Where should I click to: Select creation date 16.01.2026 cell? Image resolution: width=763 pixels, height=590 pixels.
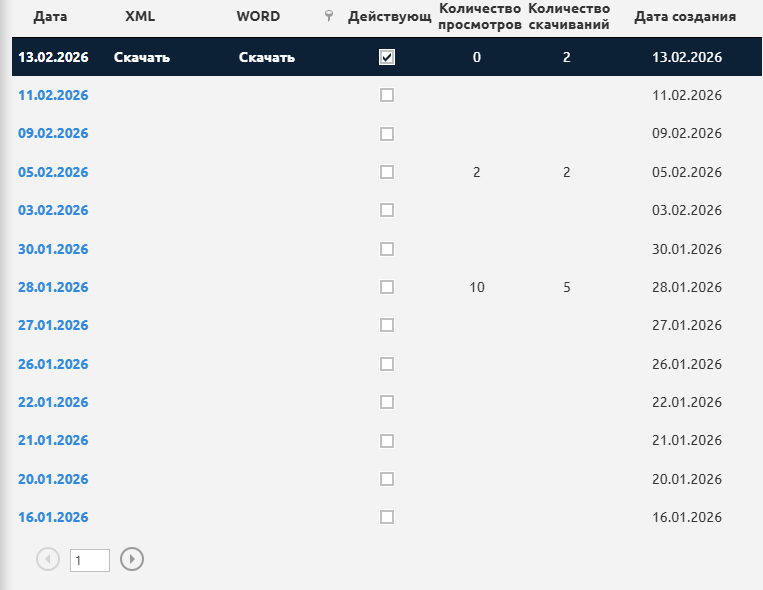687,516
